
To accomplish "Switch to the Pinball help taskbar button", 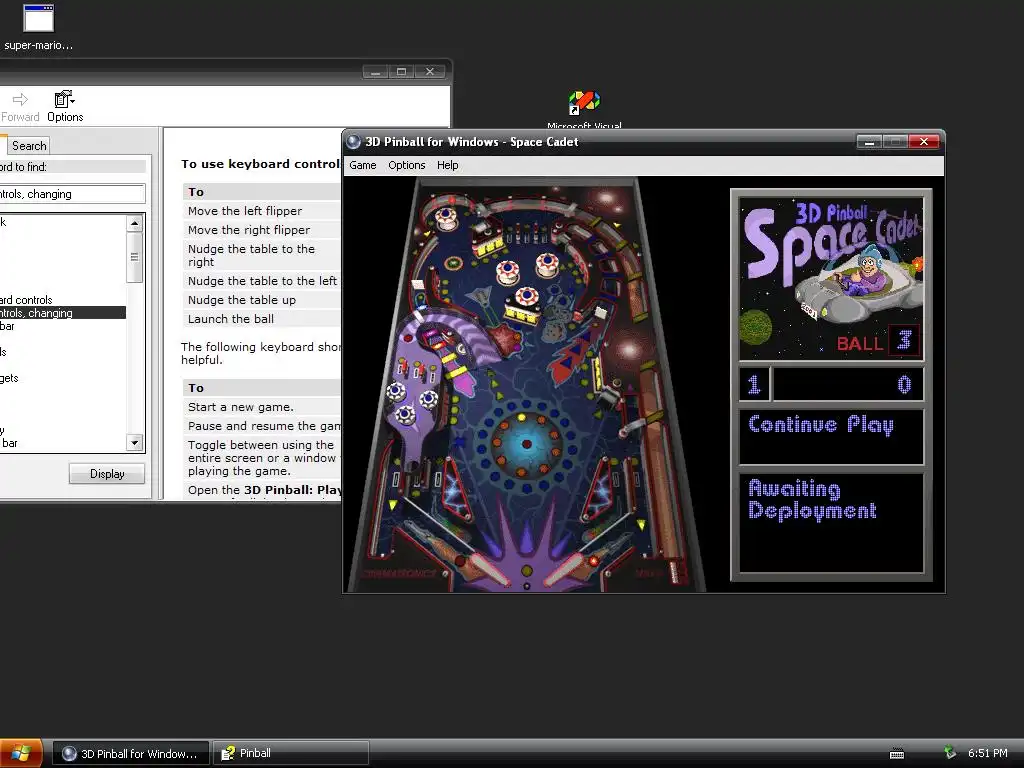I will click(291, 753).
